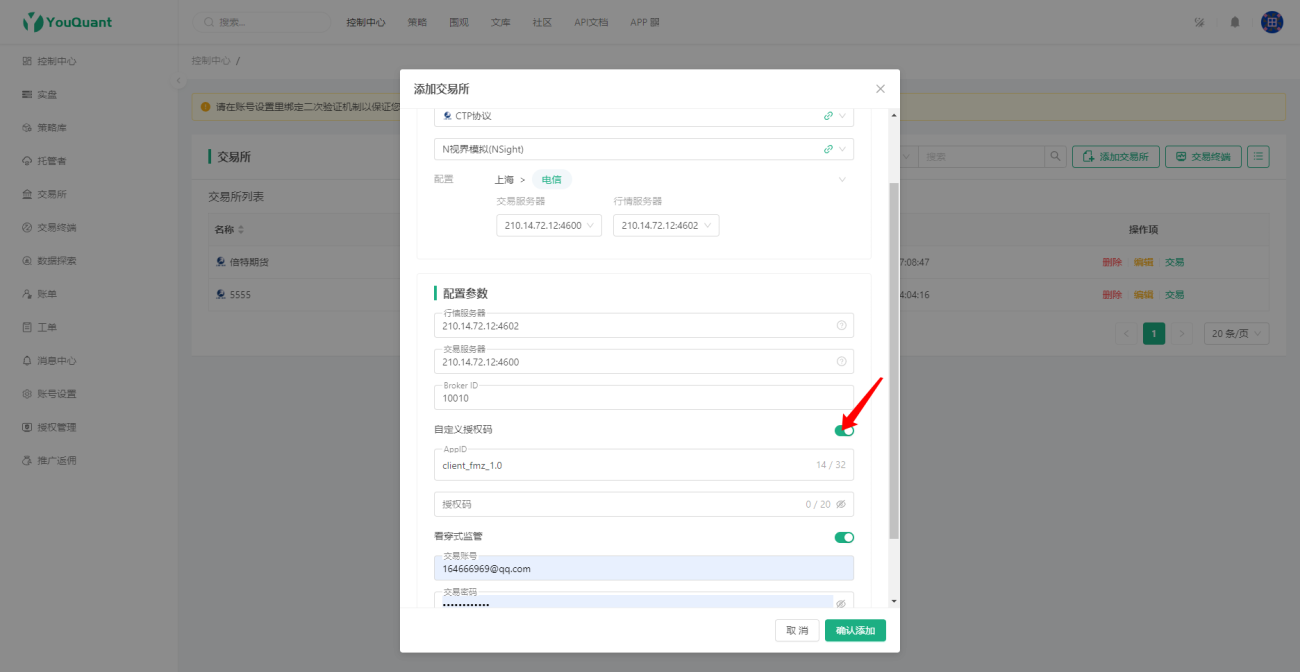
Task: Open 托管者 in the sidebar
Action: point(45,161)
